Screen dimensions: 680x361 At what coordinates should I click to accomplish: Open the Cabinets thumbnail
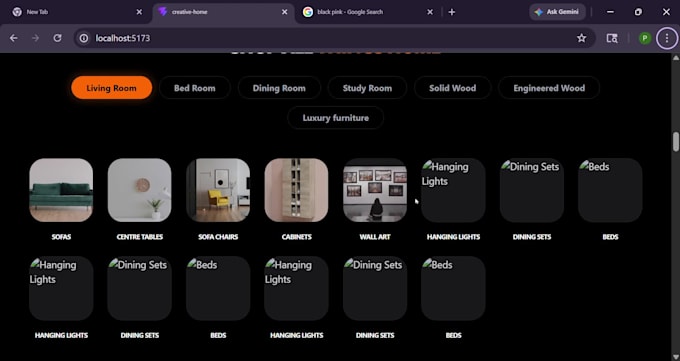[297, 190]
